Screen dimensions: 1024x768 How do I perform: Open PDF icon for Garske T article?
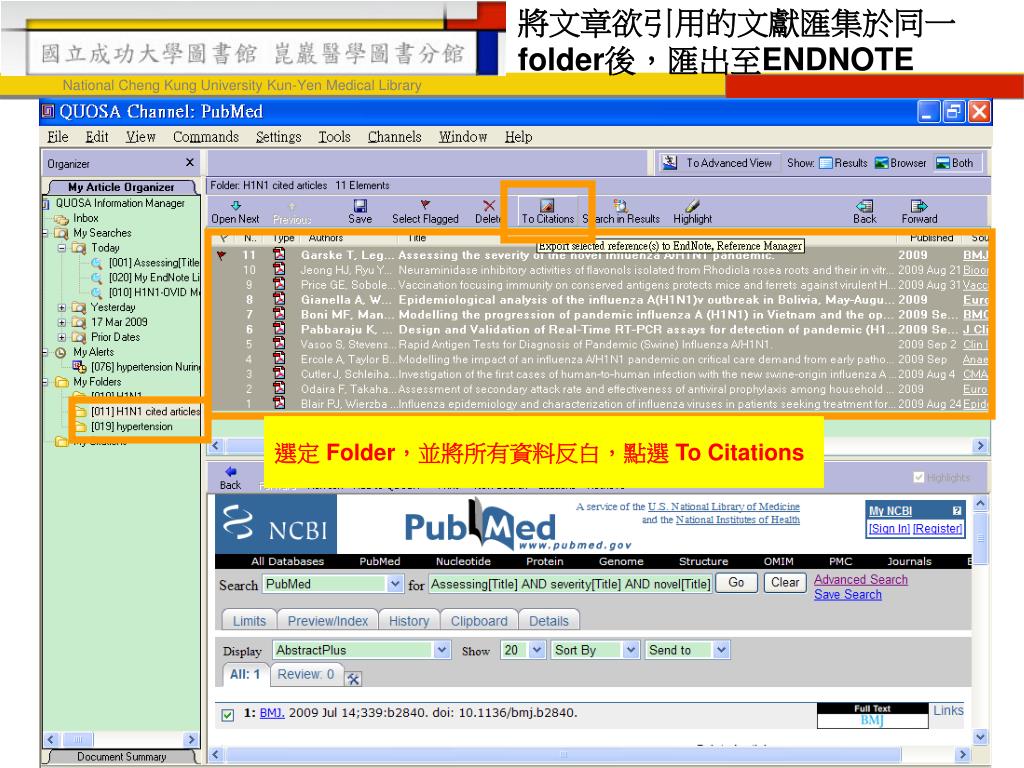[280, 254]
